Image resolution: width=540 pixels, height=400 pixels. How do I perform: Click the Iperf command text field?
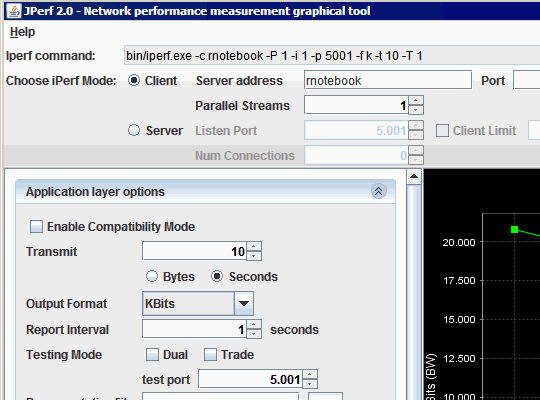[332, 55]
